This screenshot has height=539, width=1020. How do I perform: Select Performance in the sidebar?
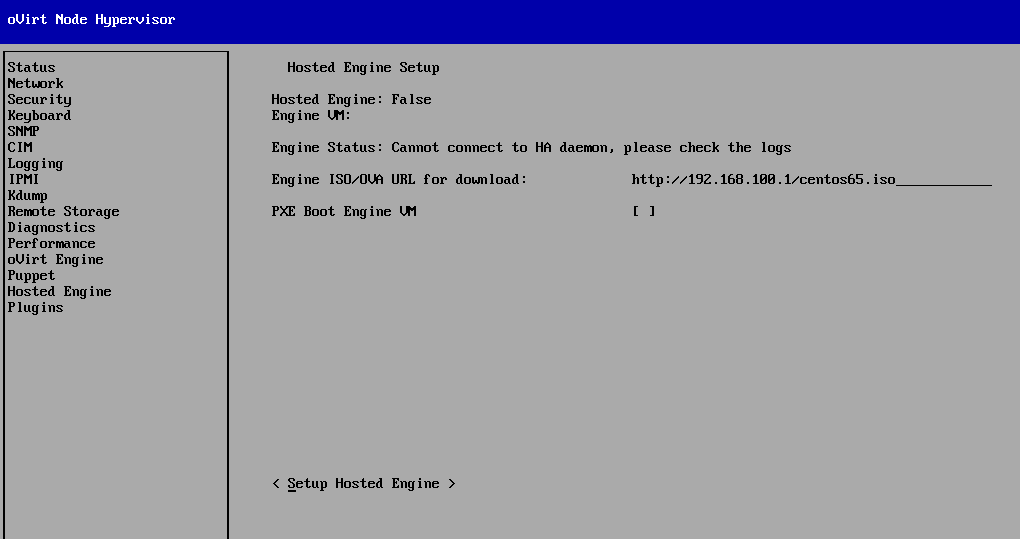[x=51, y=244]
